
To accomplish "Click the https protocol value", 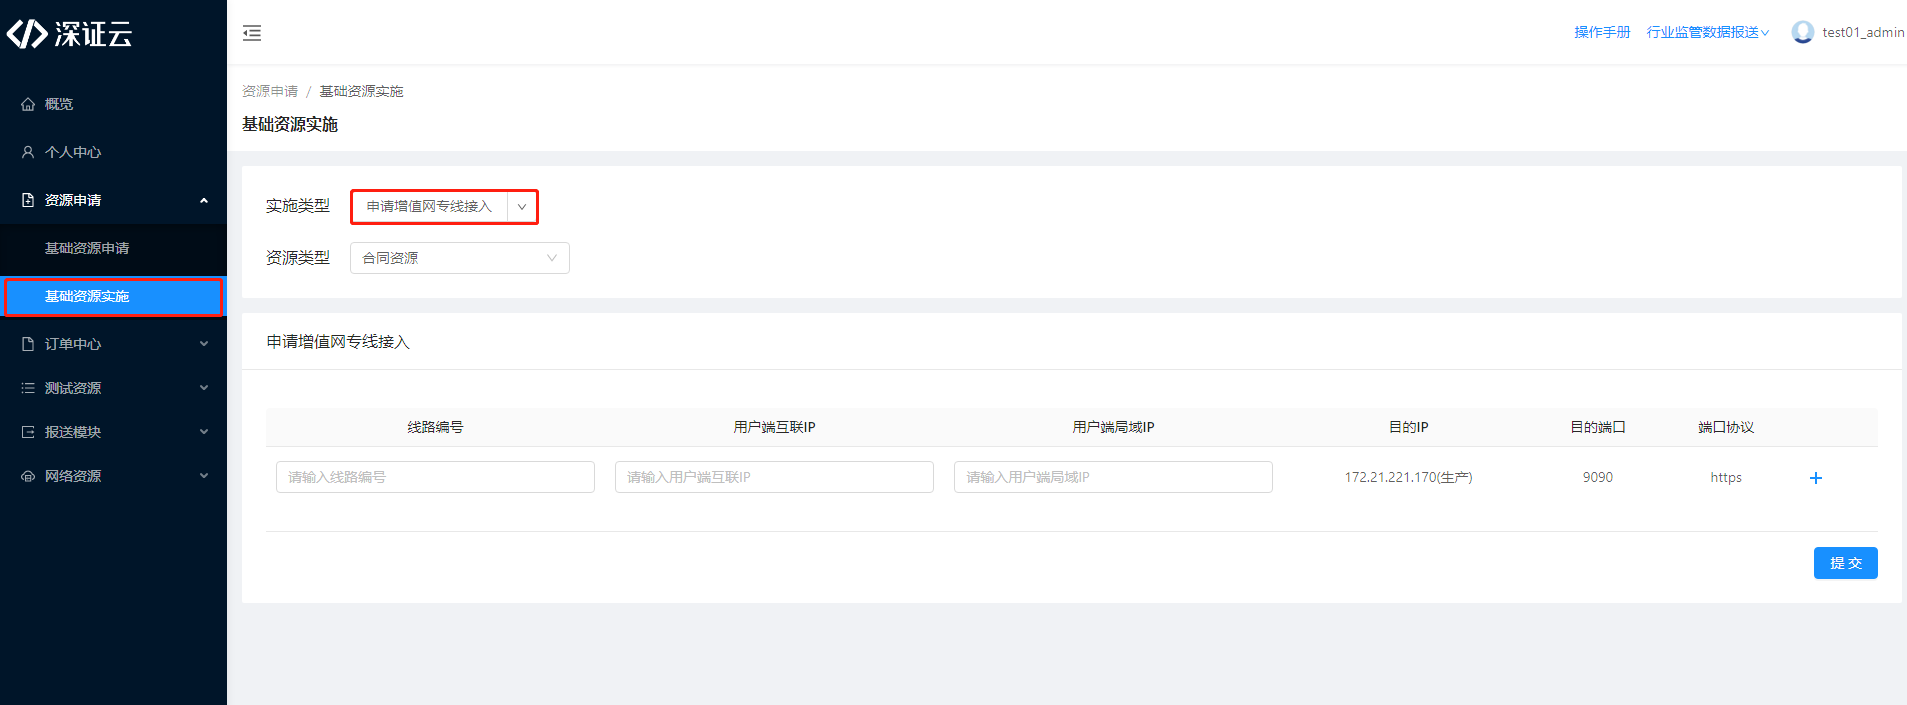I will pos(1726,477).
